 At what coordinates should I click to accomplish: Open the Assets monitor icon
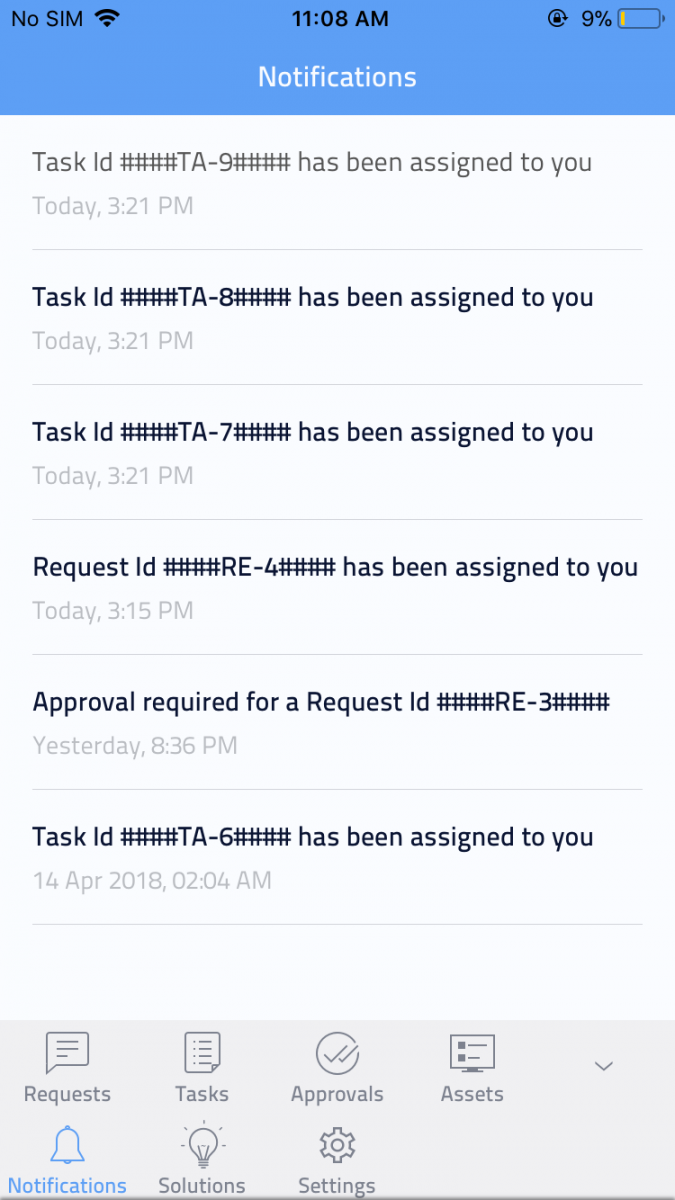[472, 1053]
